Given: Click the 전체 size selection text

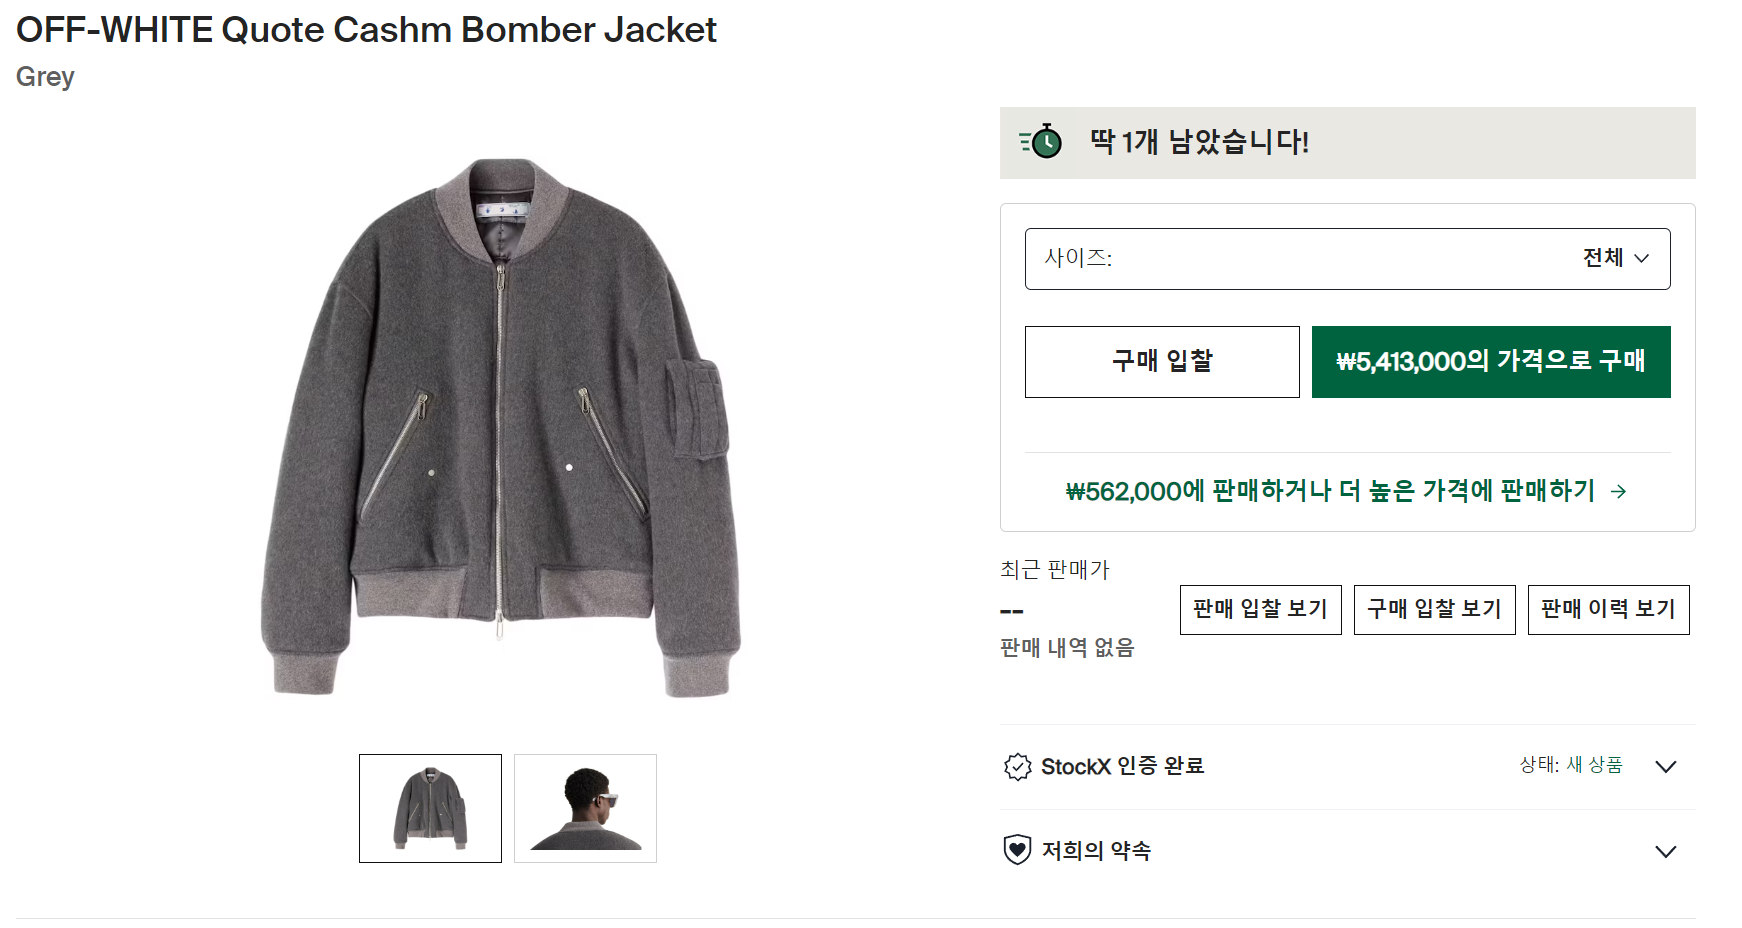Looking at the screenshot, I should (1603, 258).
